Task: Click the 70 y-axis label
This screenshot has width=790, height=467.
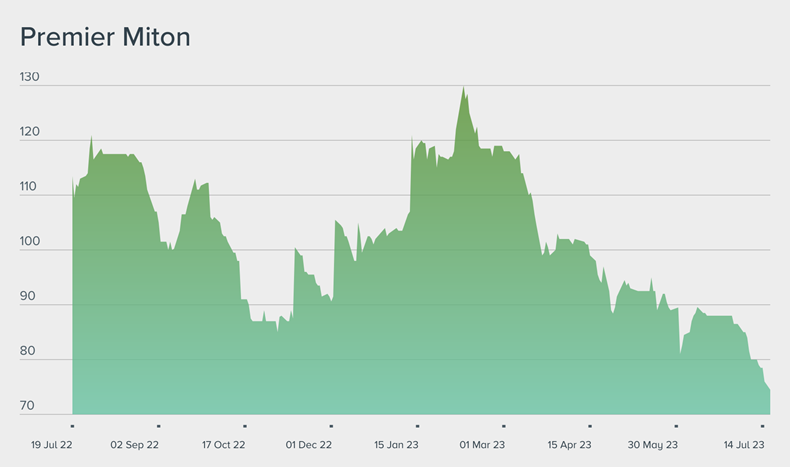Action: point(29,407)
